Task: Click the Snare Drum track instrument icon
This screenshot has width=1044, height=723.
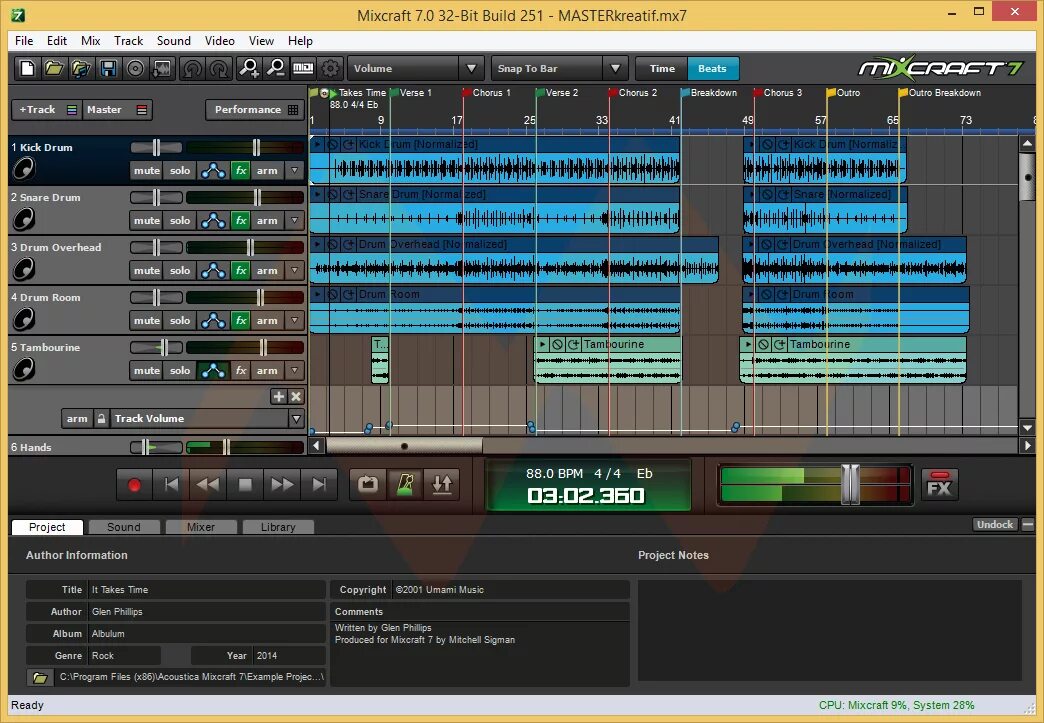Action: click(x=24, y=219)
